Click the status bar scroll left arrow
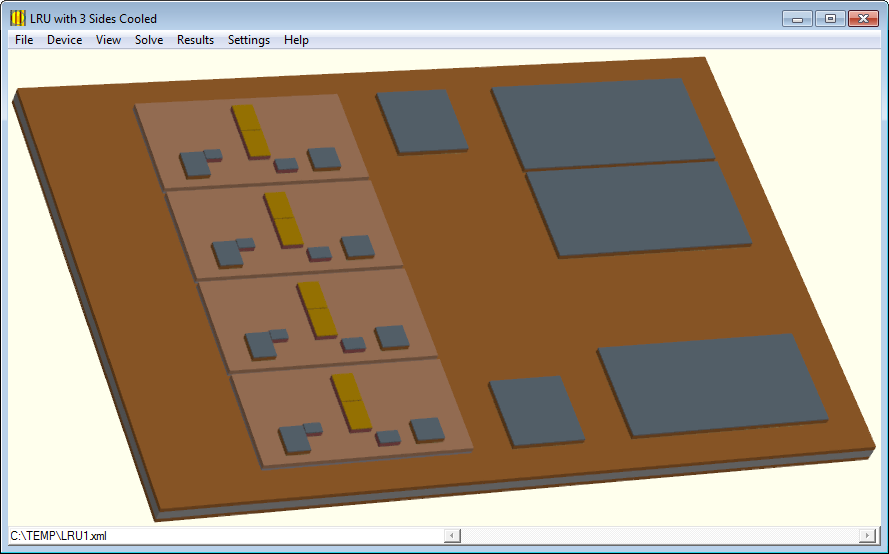The height and width of the screenshot is (554, 889). pos(452,535)
